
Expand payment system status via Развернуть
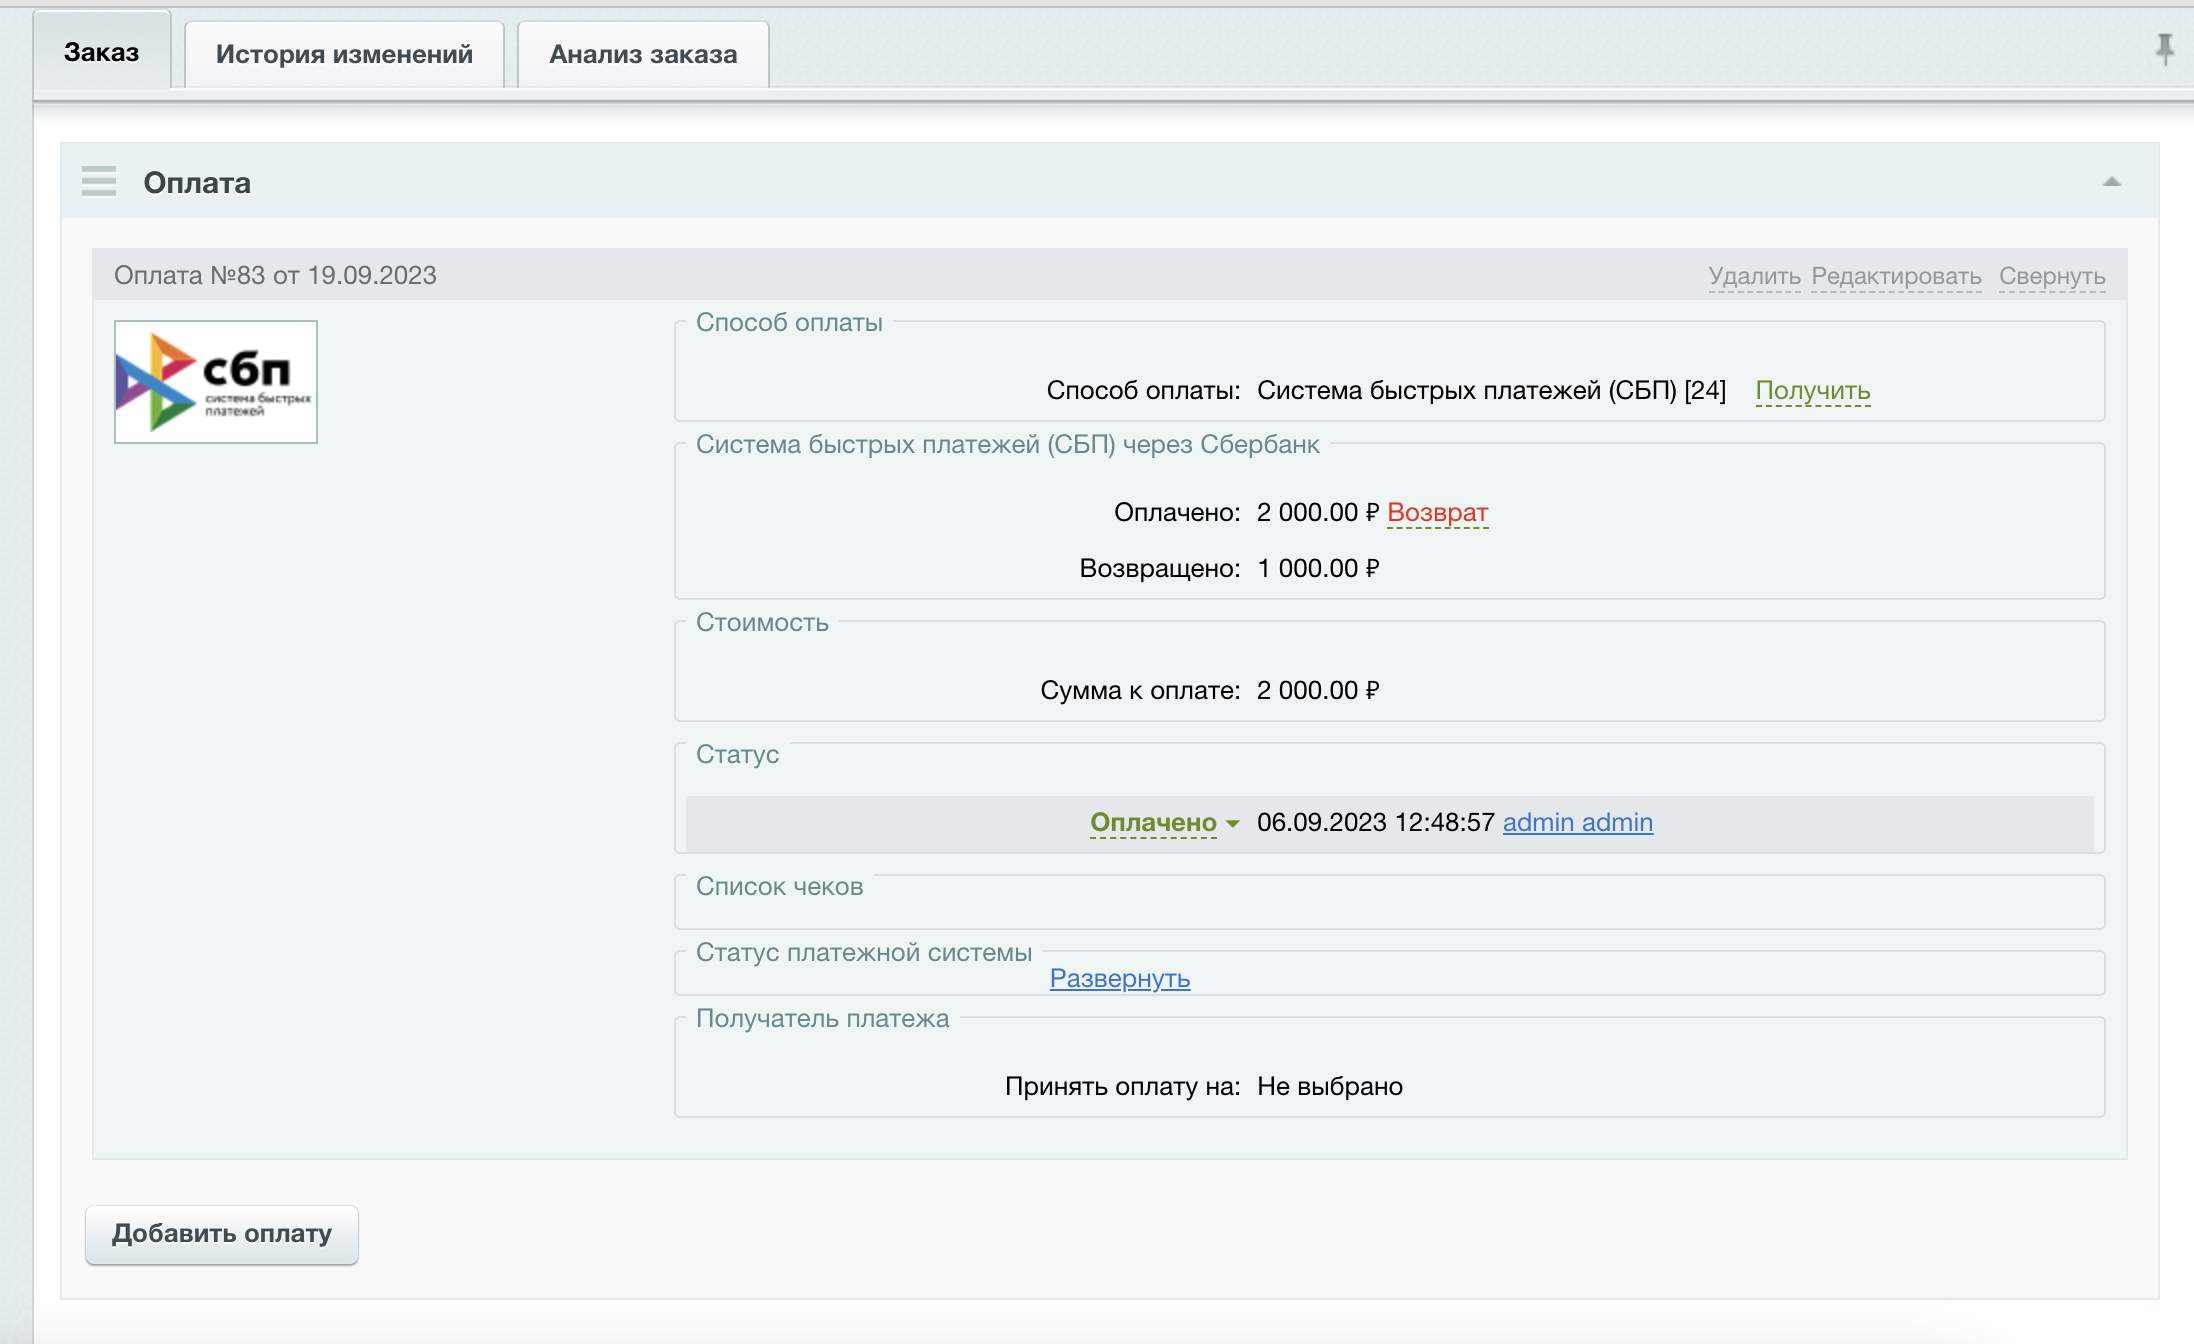tap(1119, 978)
